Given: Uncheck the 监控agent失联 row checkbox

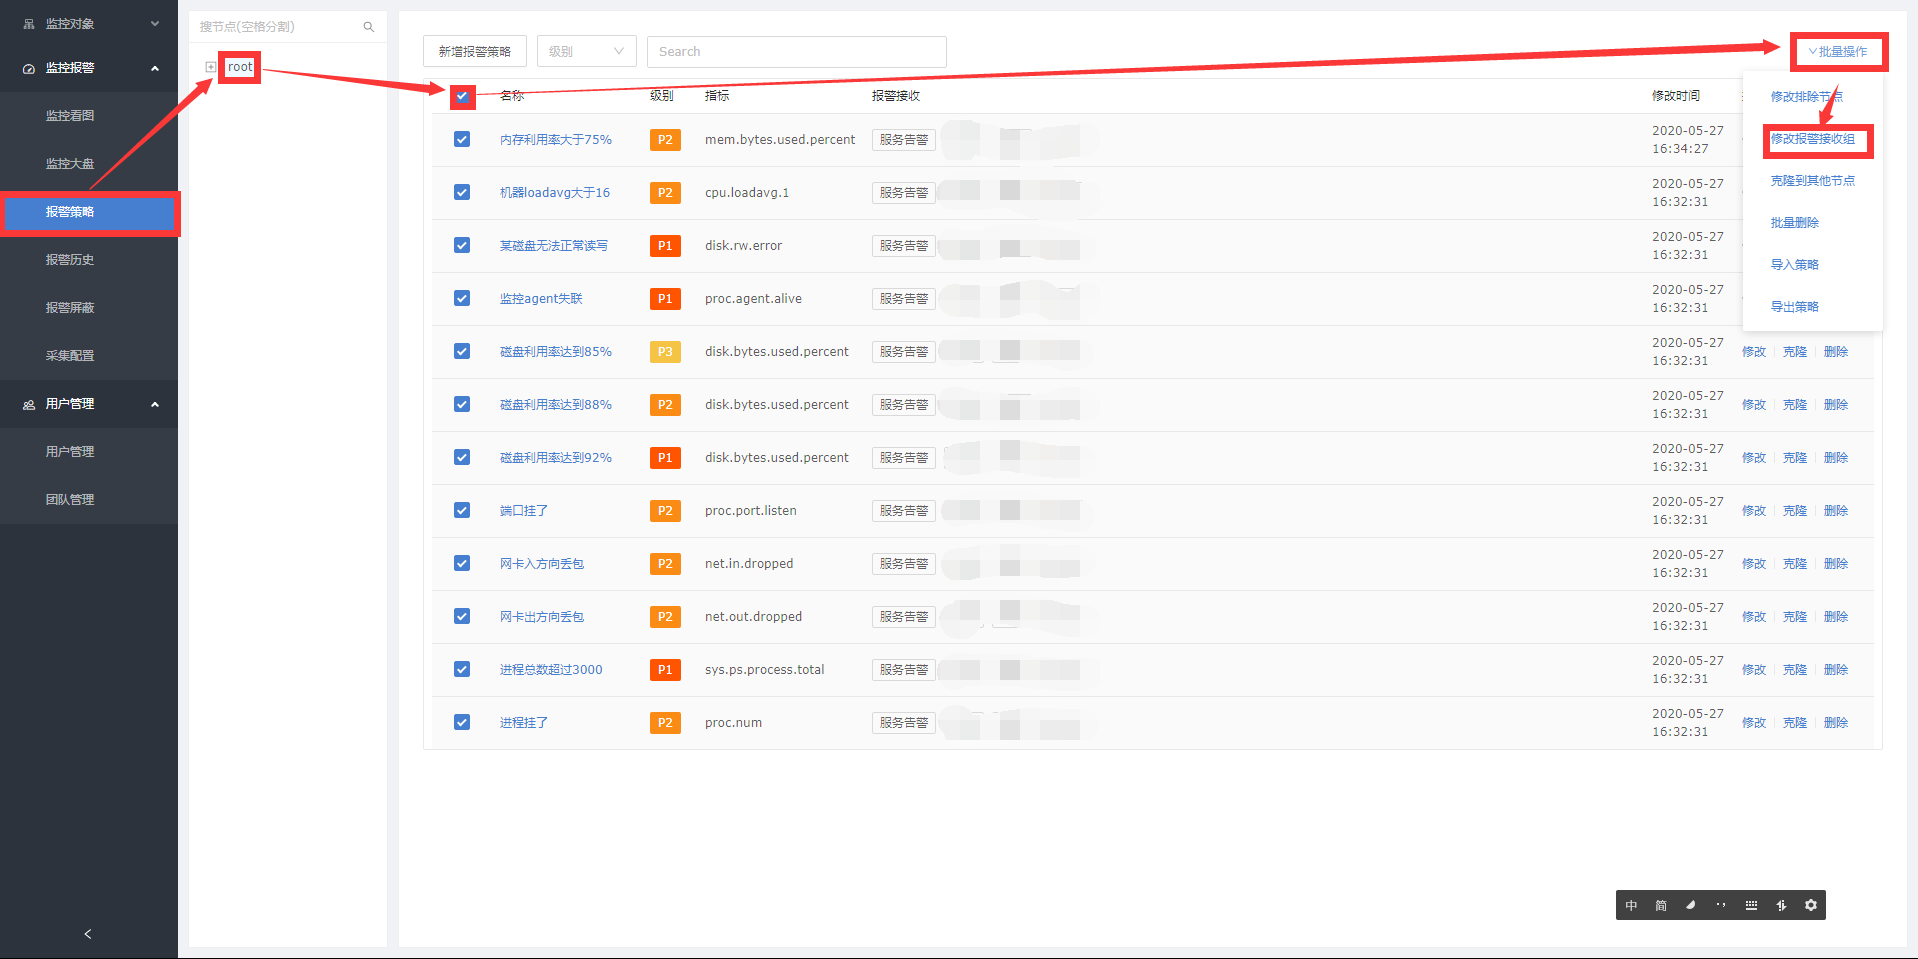Looking at the screenshot, I should coord(462,298).
